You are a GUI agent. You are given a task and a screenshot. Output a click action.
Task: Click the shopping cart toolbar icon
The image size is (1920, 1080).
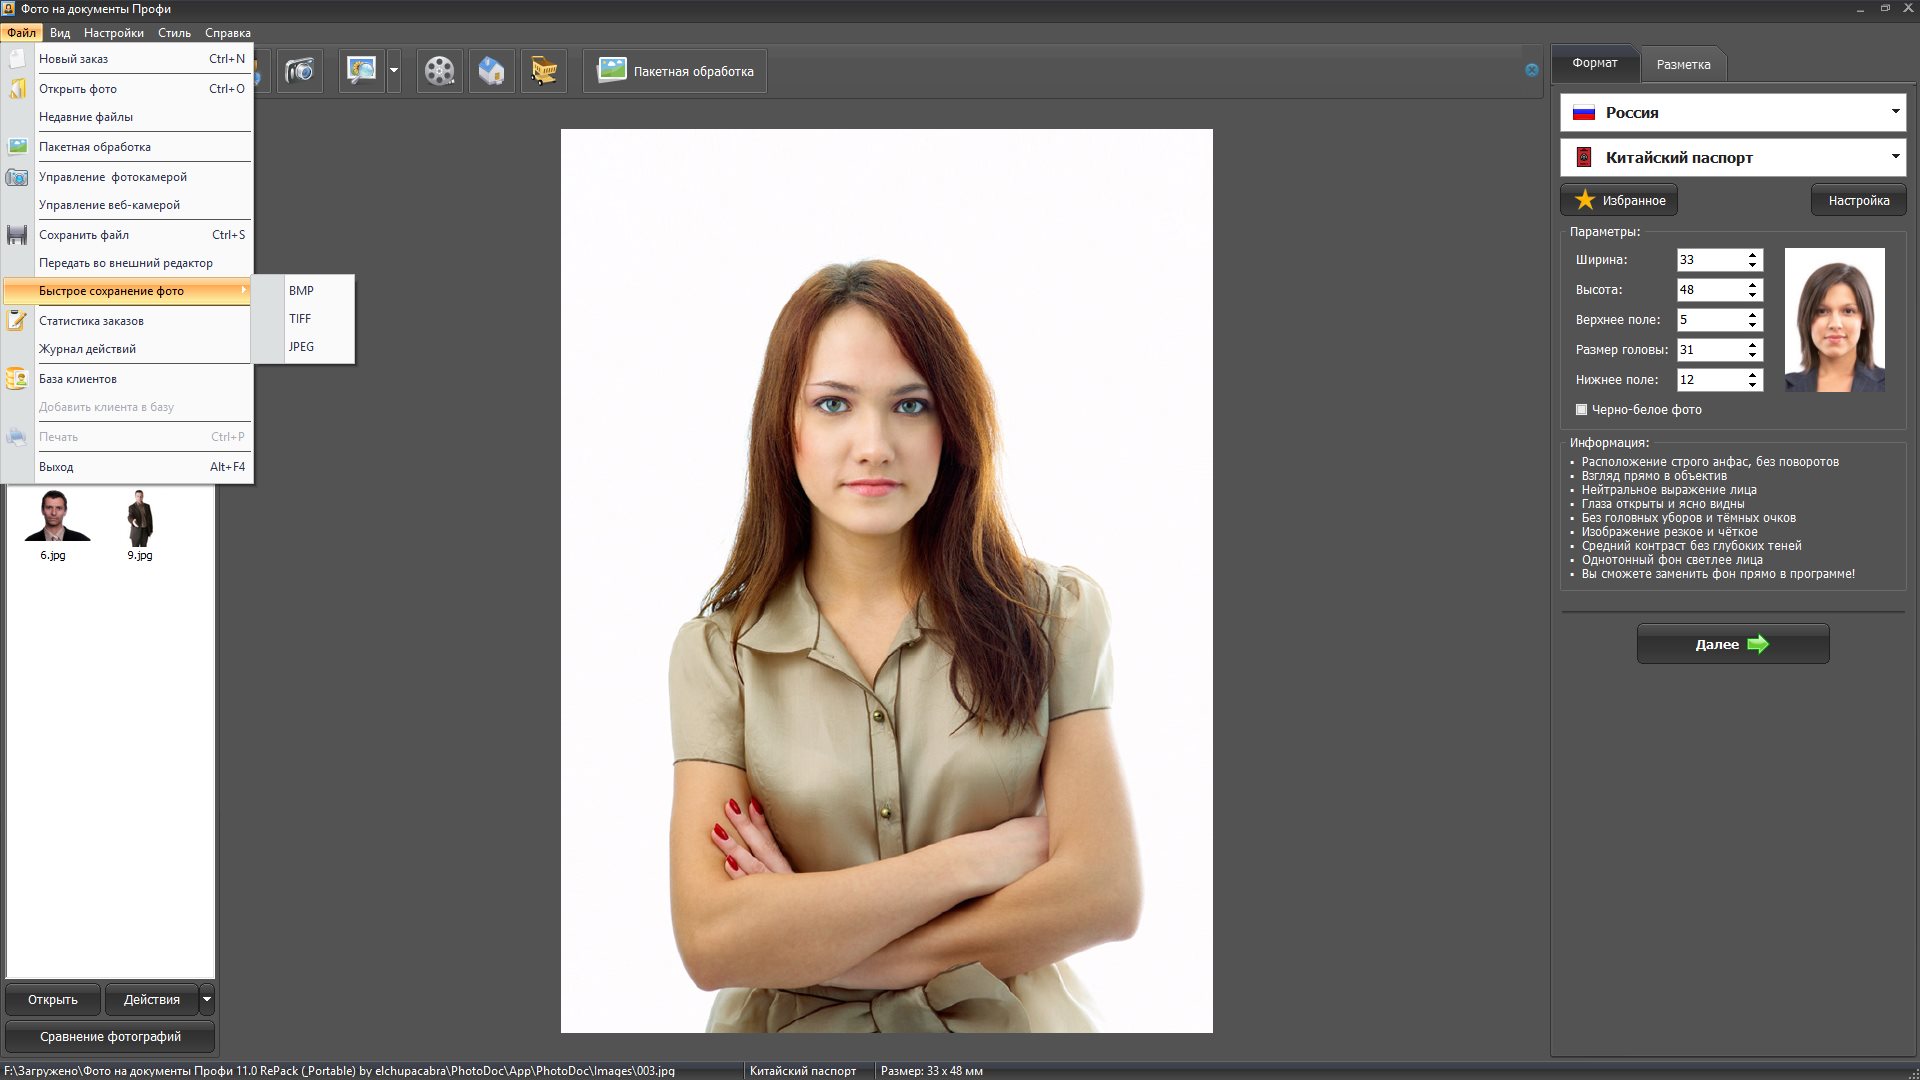point(543,71)
